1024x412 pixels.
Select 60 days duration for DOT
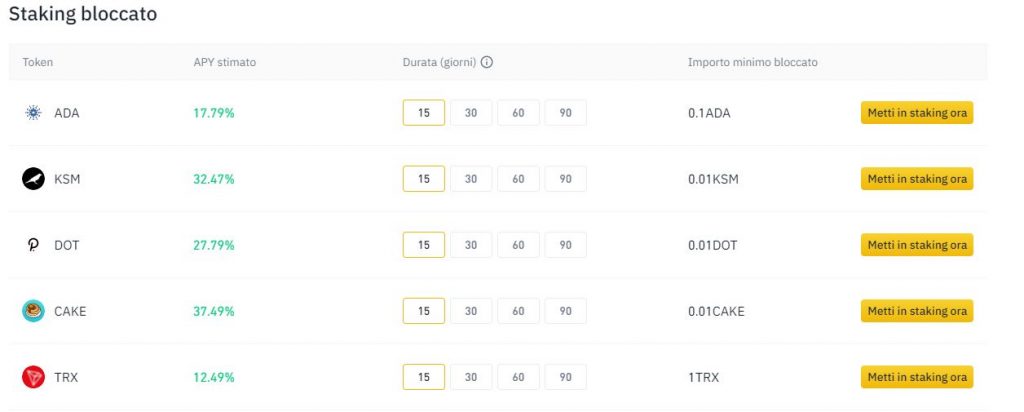coord(519,245)
